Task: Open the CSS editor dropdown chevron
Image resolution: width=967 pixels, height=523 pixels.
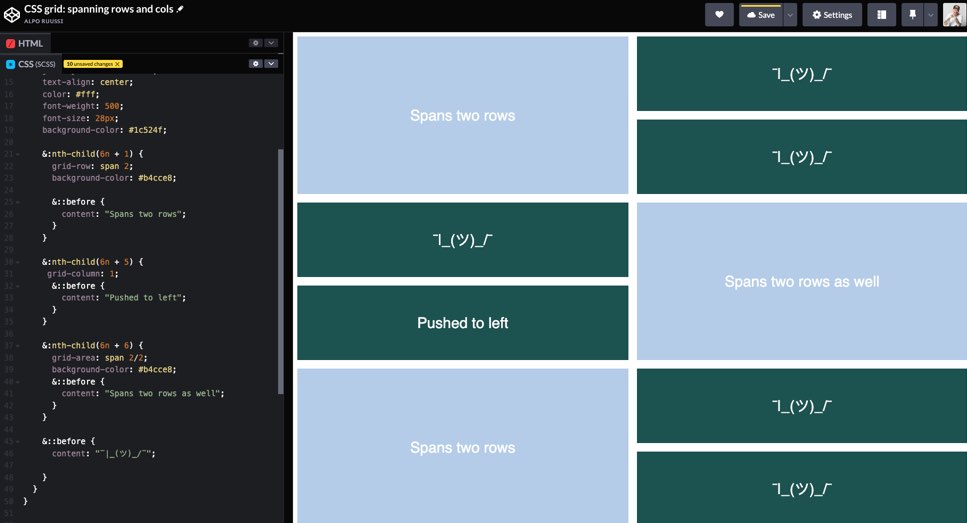Action: [271, 63]
